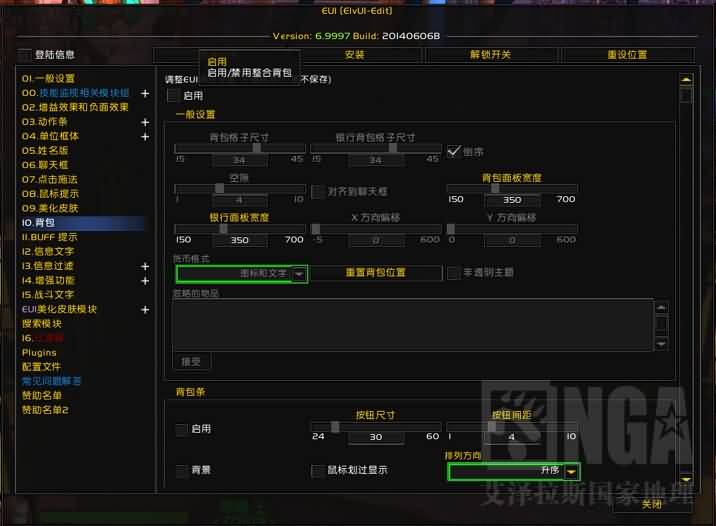The height and width of the screenshot is (526, 716).
Task: Expand the 14.增强功能 plus icon
Action: pos(145,281)
